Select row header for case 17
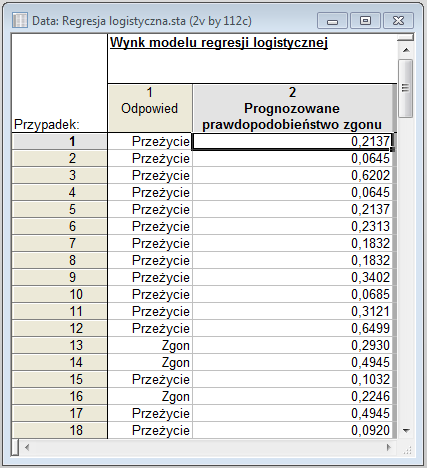The height and width of the screenshot is (468, 427). 59,413
